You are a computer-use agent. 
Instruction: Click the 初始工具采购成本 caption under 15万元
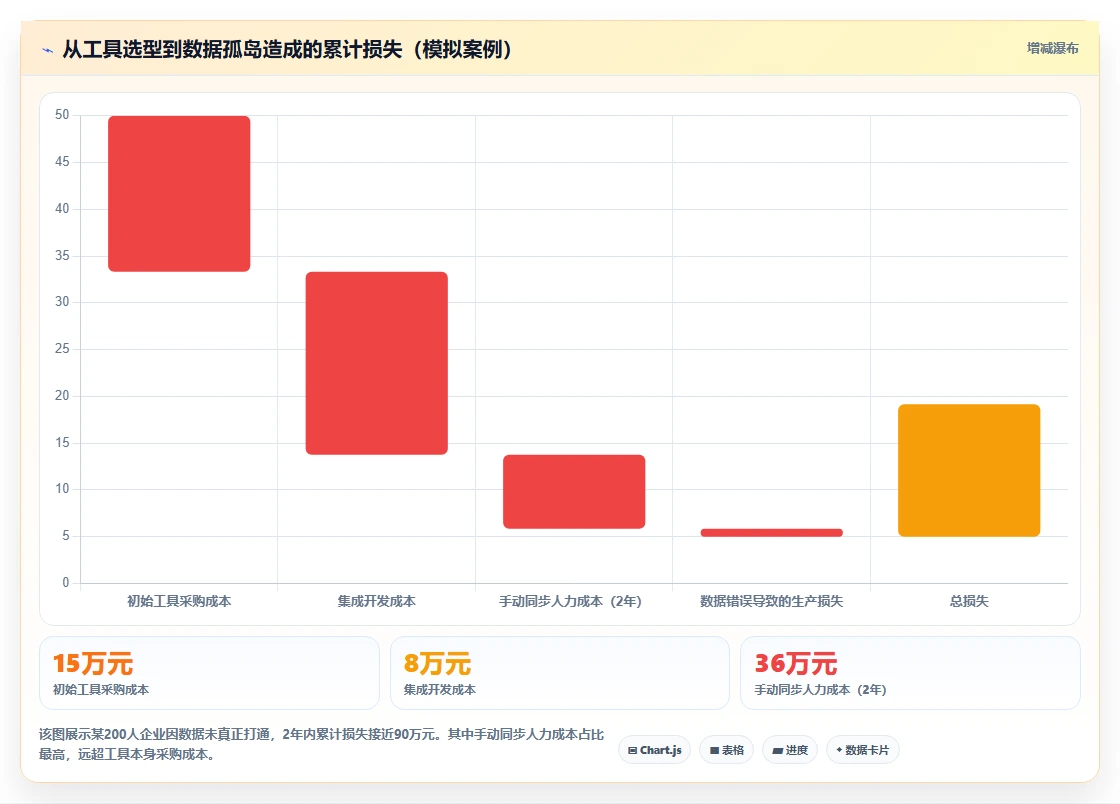pyautogui.click(x=101, y=690)
